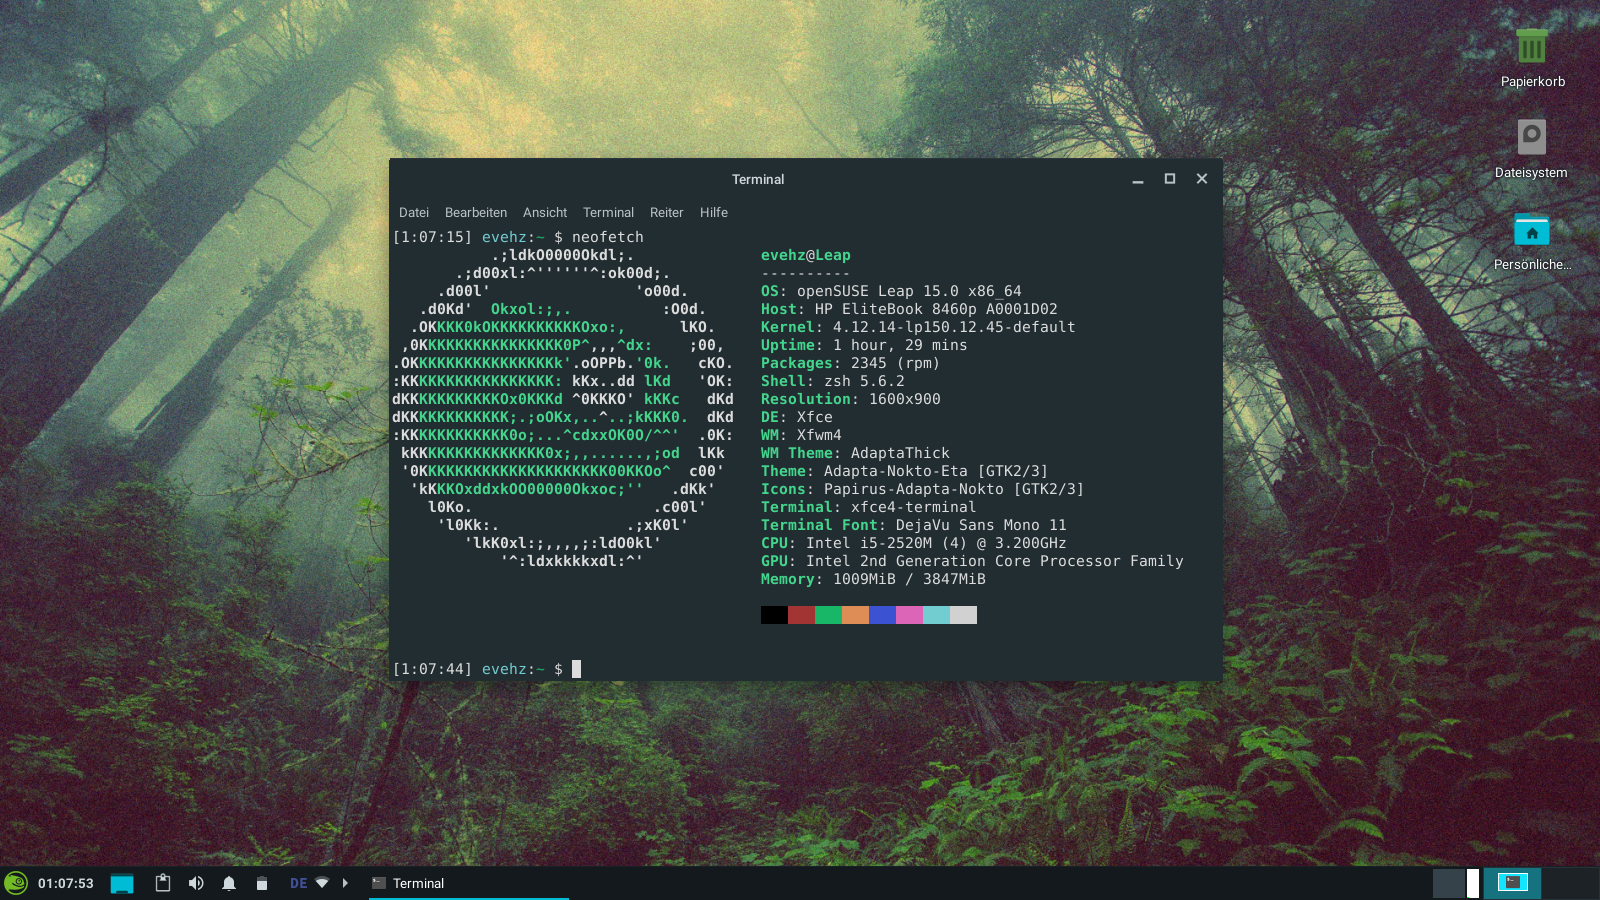Open the Terminal menu in the menu bar
This screenshot has height=900, width=1600.
click(608, 212)
